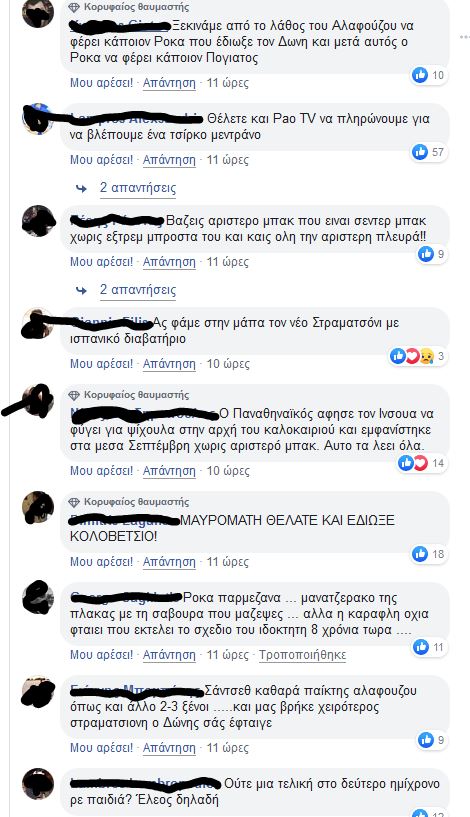Viewport: 470px width, 817px height.
Task: Open the avatar of the Ροκα παρμεζανα commenter
Action: click(x=38, y=597)
